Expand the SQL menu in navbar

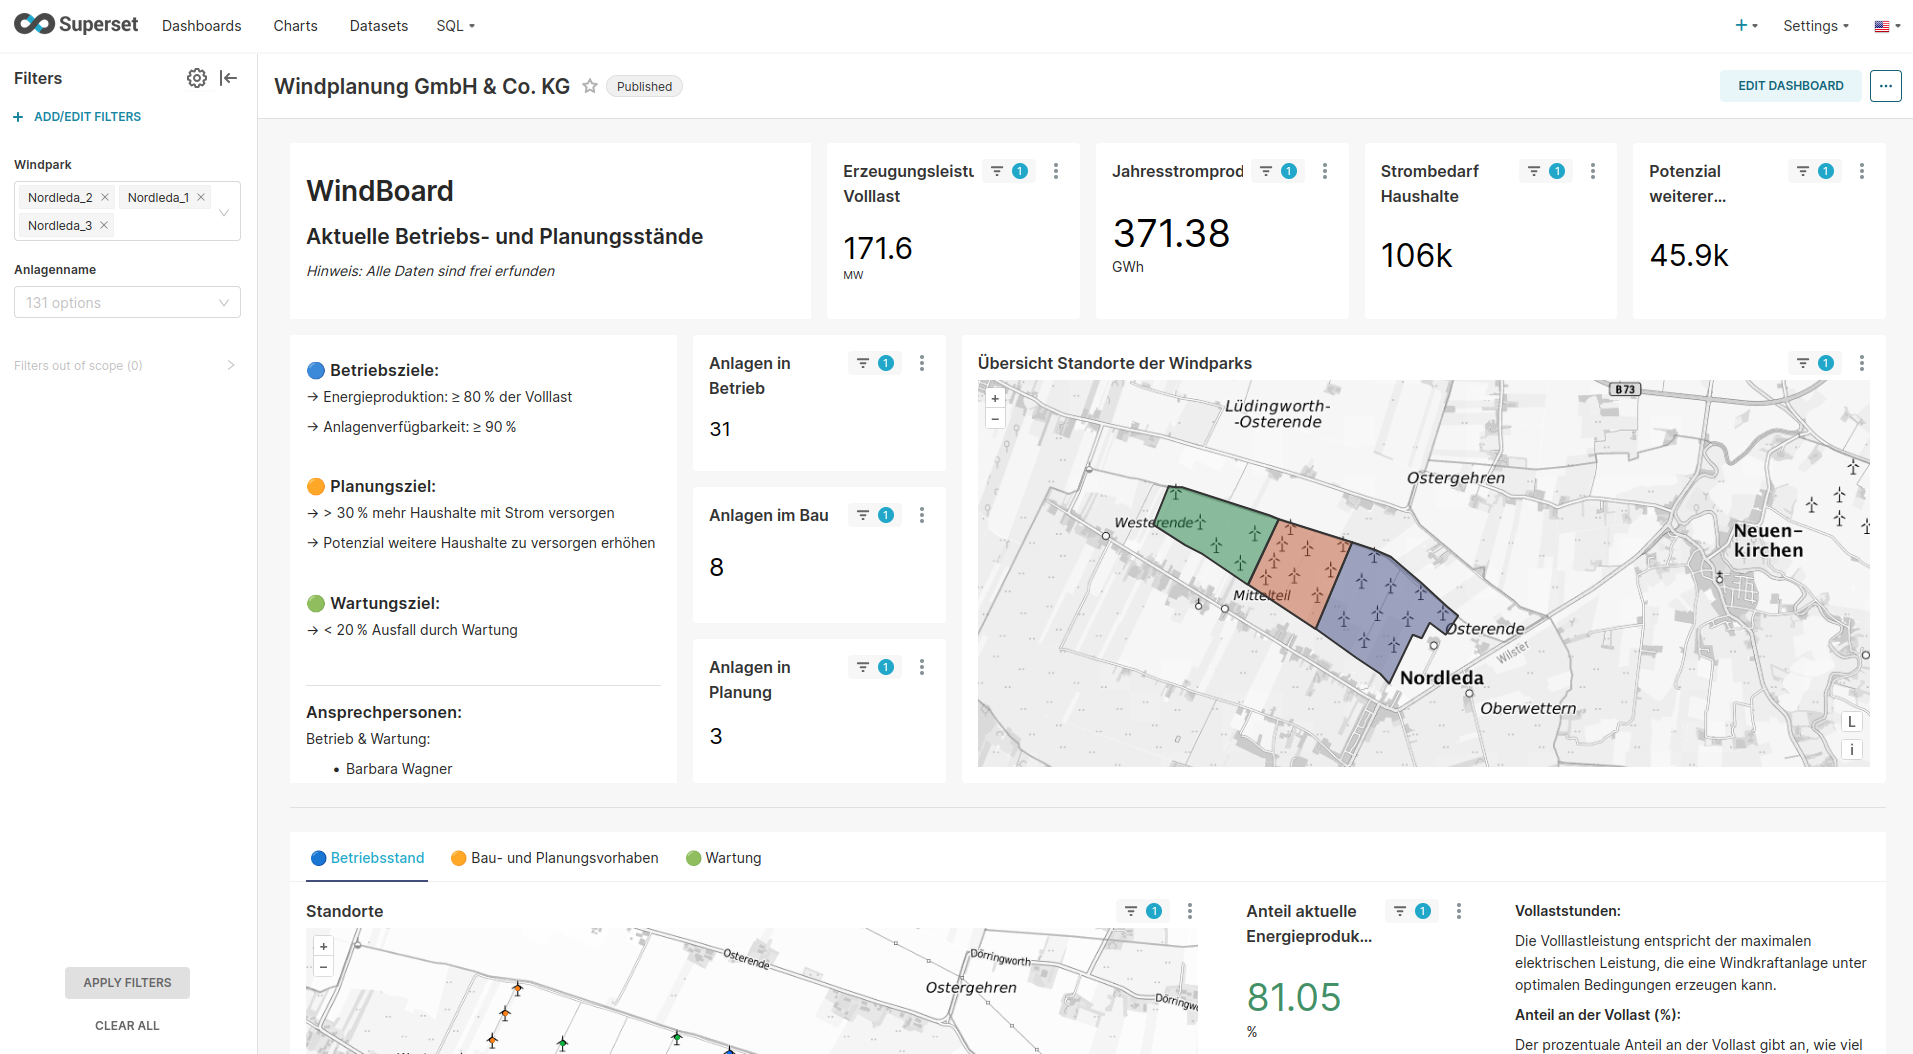point(455,26)
